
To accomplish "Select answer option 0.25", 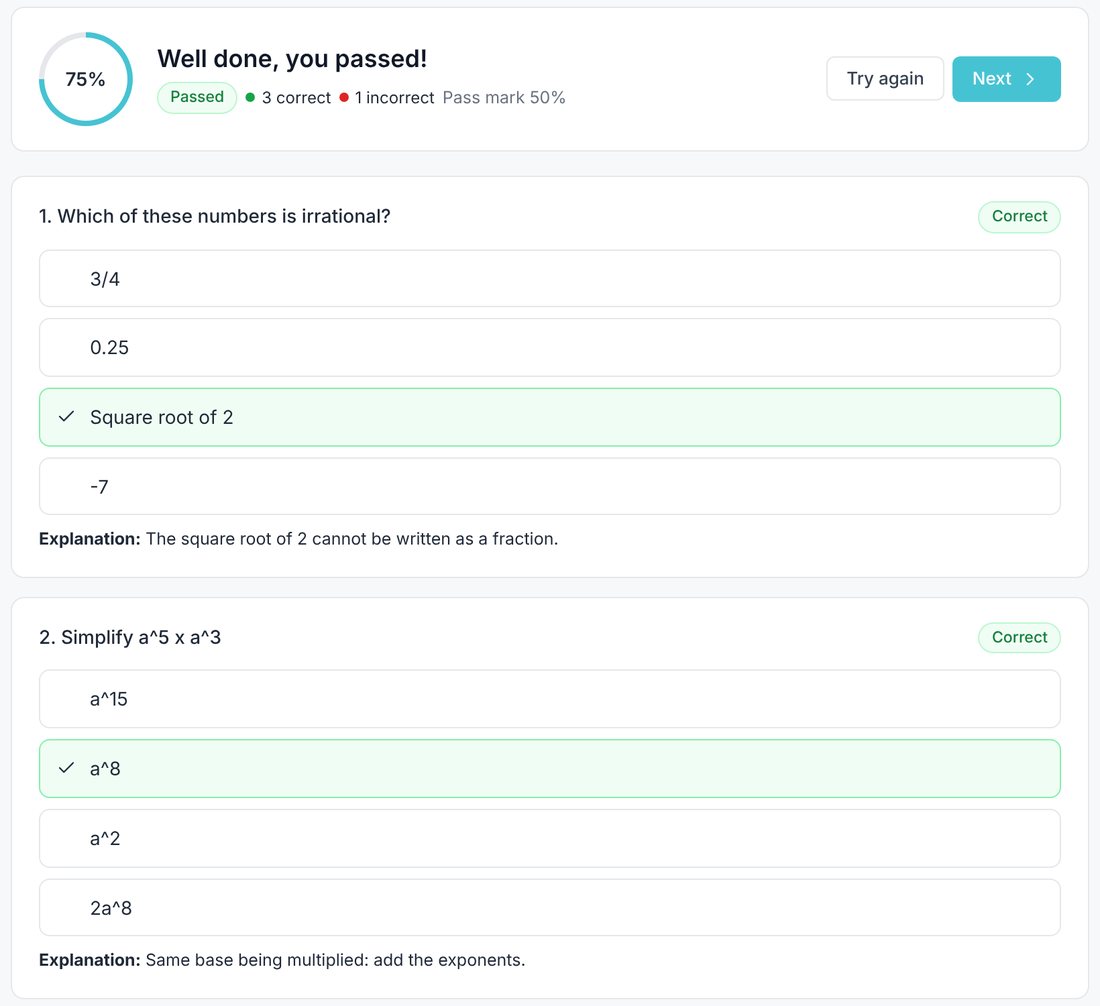I will tap(549, 347).
